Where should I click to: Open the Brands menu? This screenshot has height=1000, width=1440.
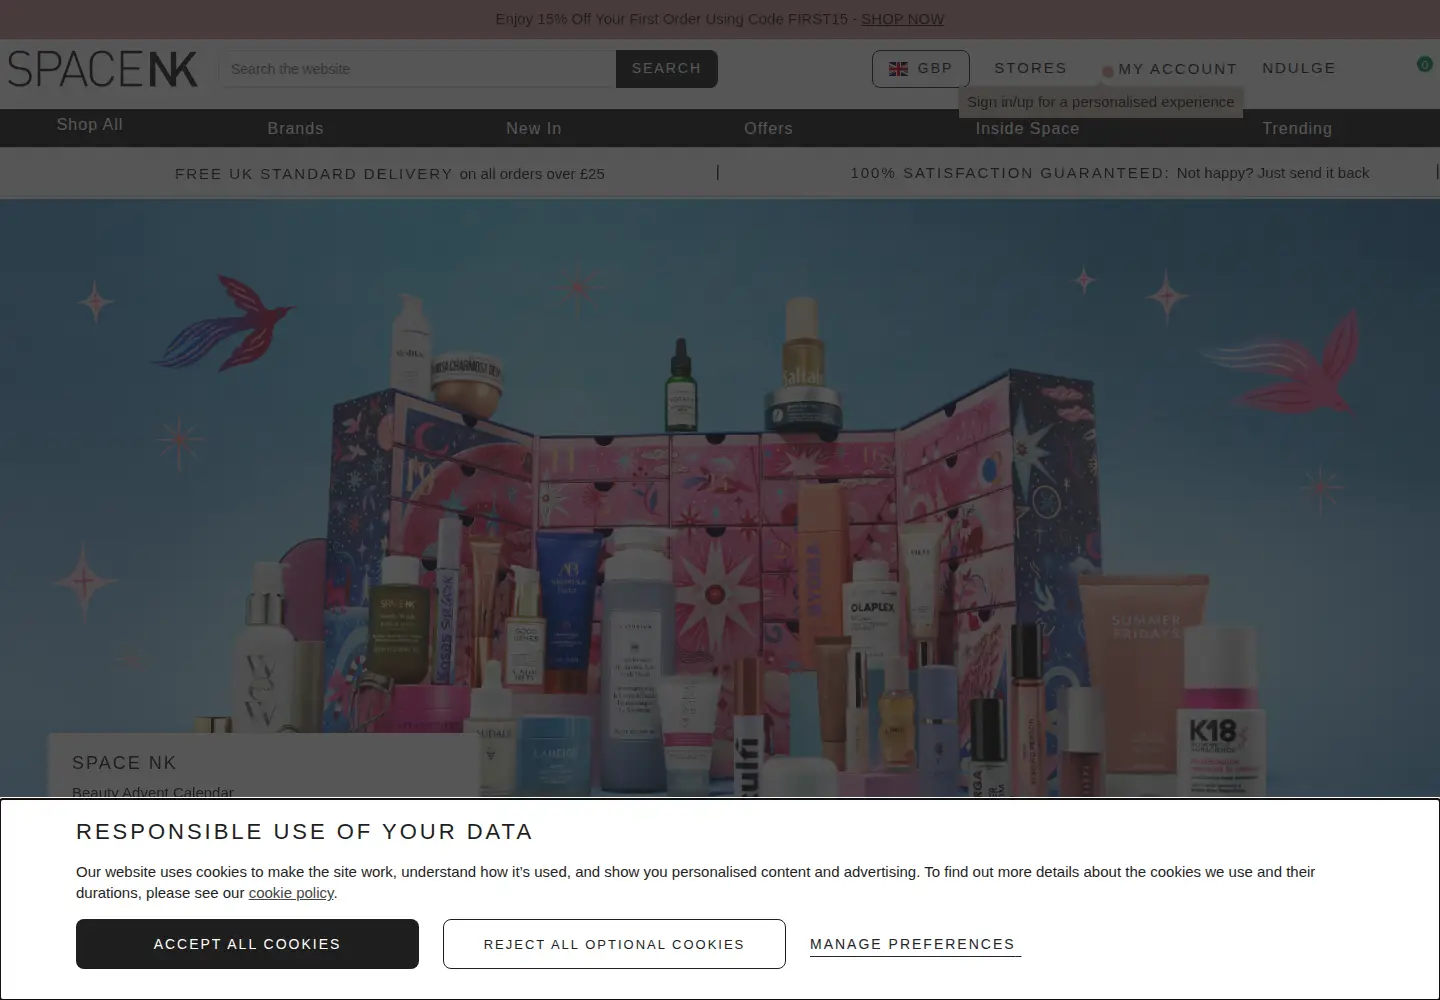295,128
